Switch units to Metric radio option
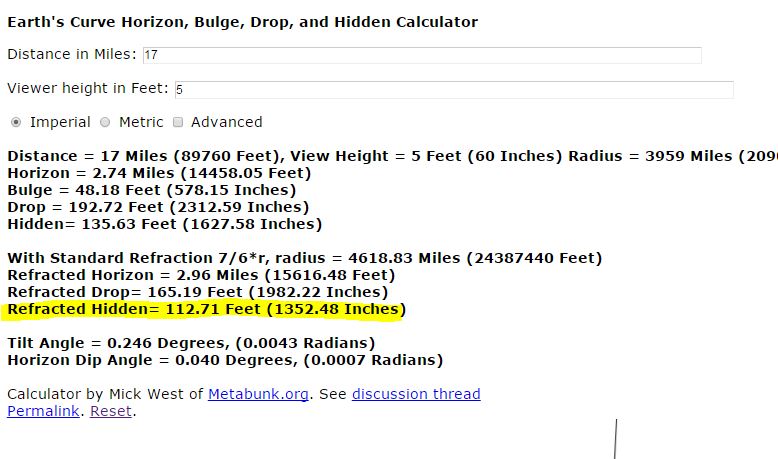 coord(105,122)
